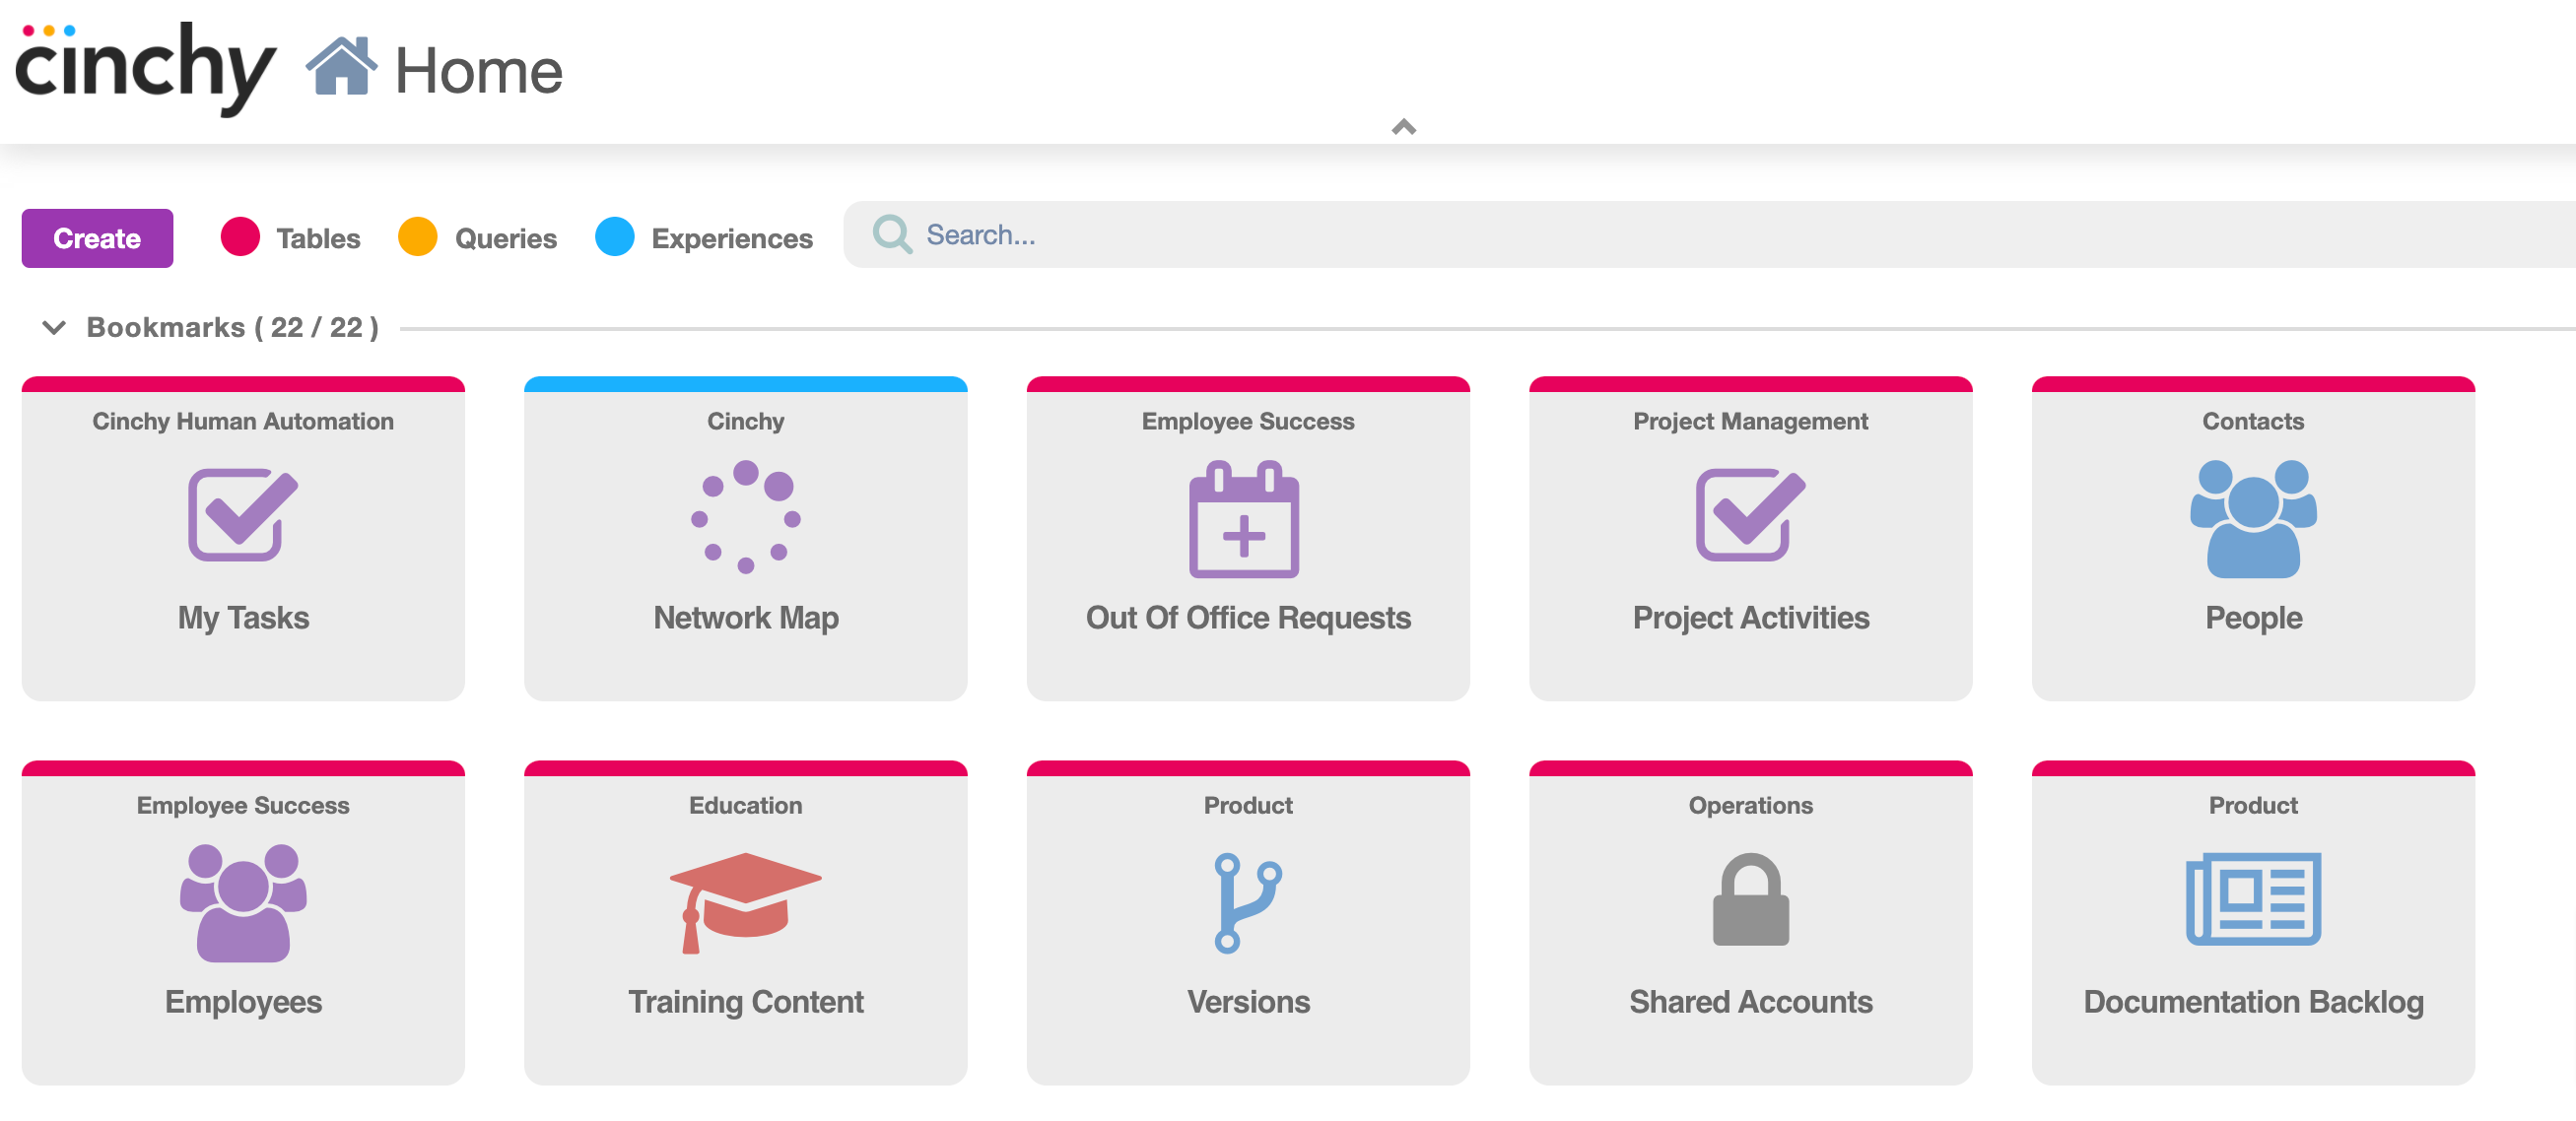Collapse the header with the up chevron
This screenshot has height=1121, width=2576.
(x=1403, y=127)
